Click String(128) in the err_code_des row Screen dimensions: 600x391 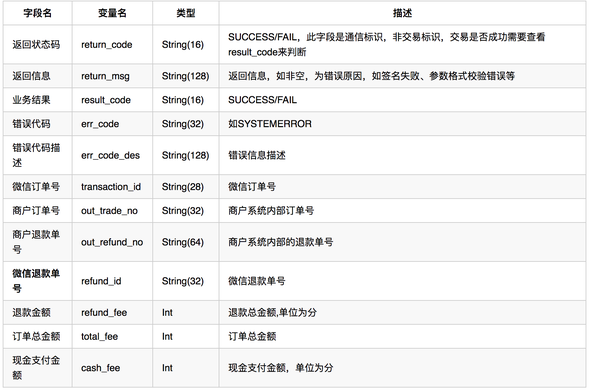(185, 155)
